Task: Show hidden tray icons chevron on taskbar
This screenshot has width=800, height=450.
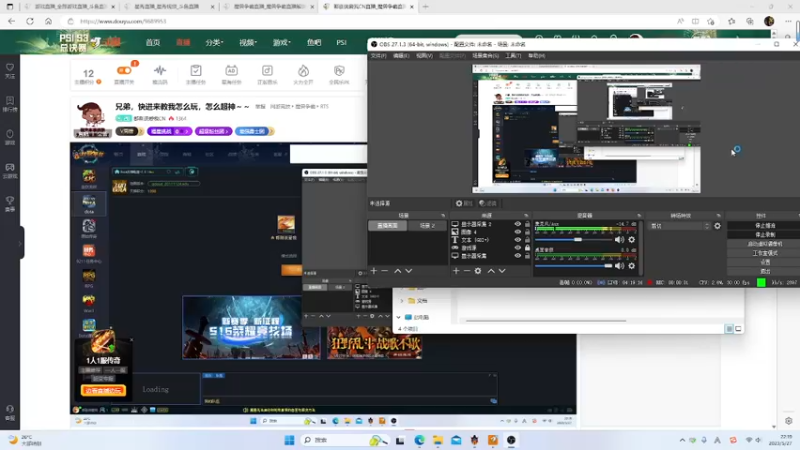Action: coord(682,440)
